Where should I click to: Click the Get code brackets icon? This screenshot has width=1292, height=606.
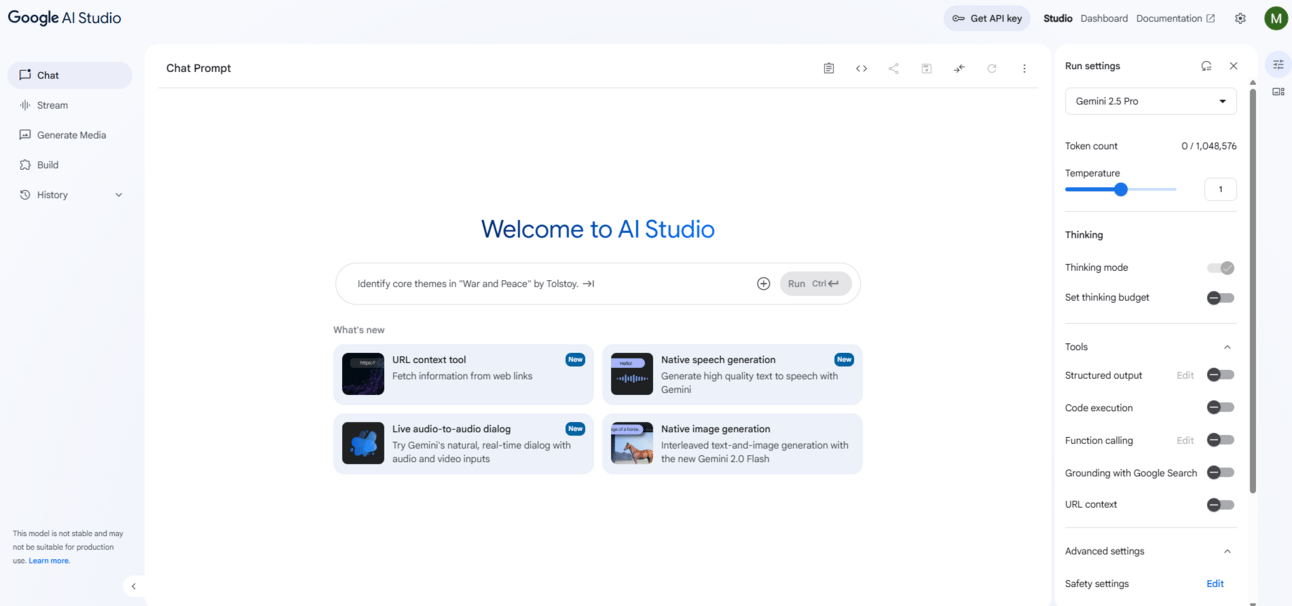(861, 68)
